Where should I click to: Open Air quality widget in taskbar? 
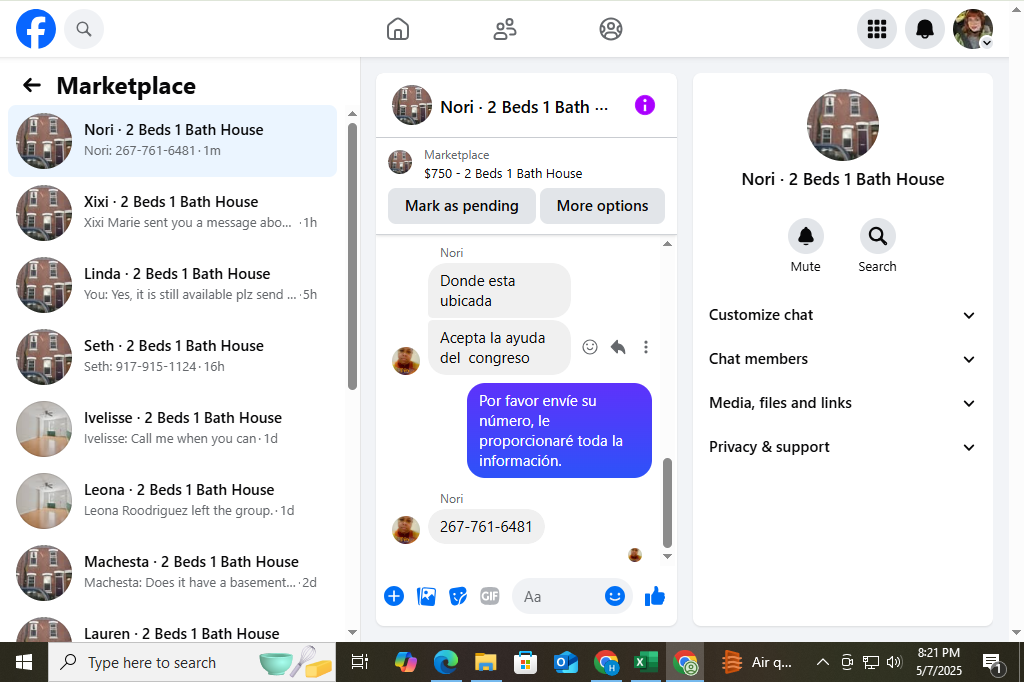(756, 662)
